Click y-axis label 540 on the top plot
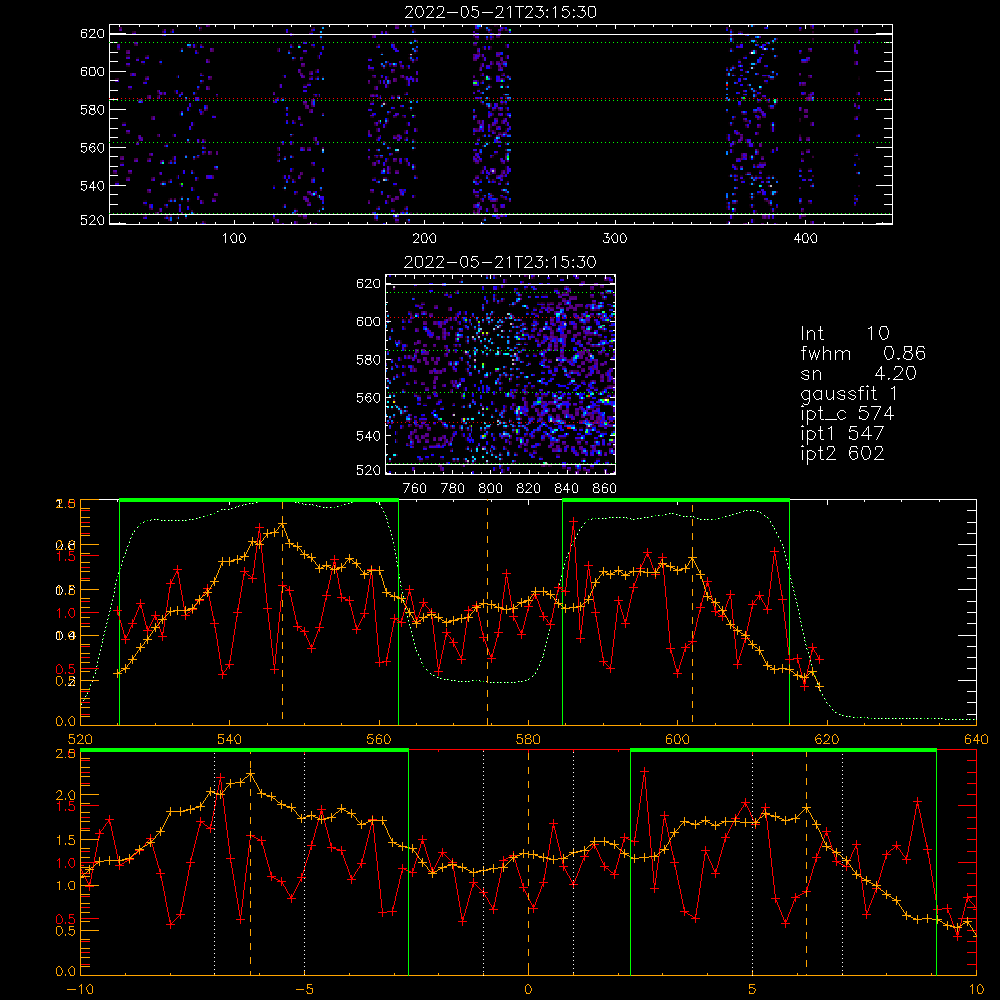Screen dimensions: 1000x1000 pos(92,186)
